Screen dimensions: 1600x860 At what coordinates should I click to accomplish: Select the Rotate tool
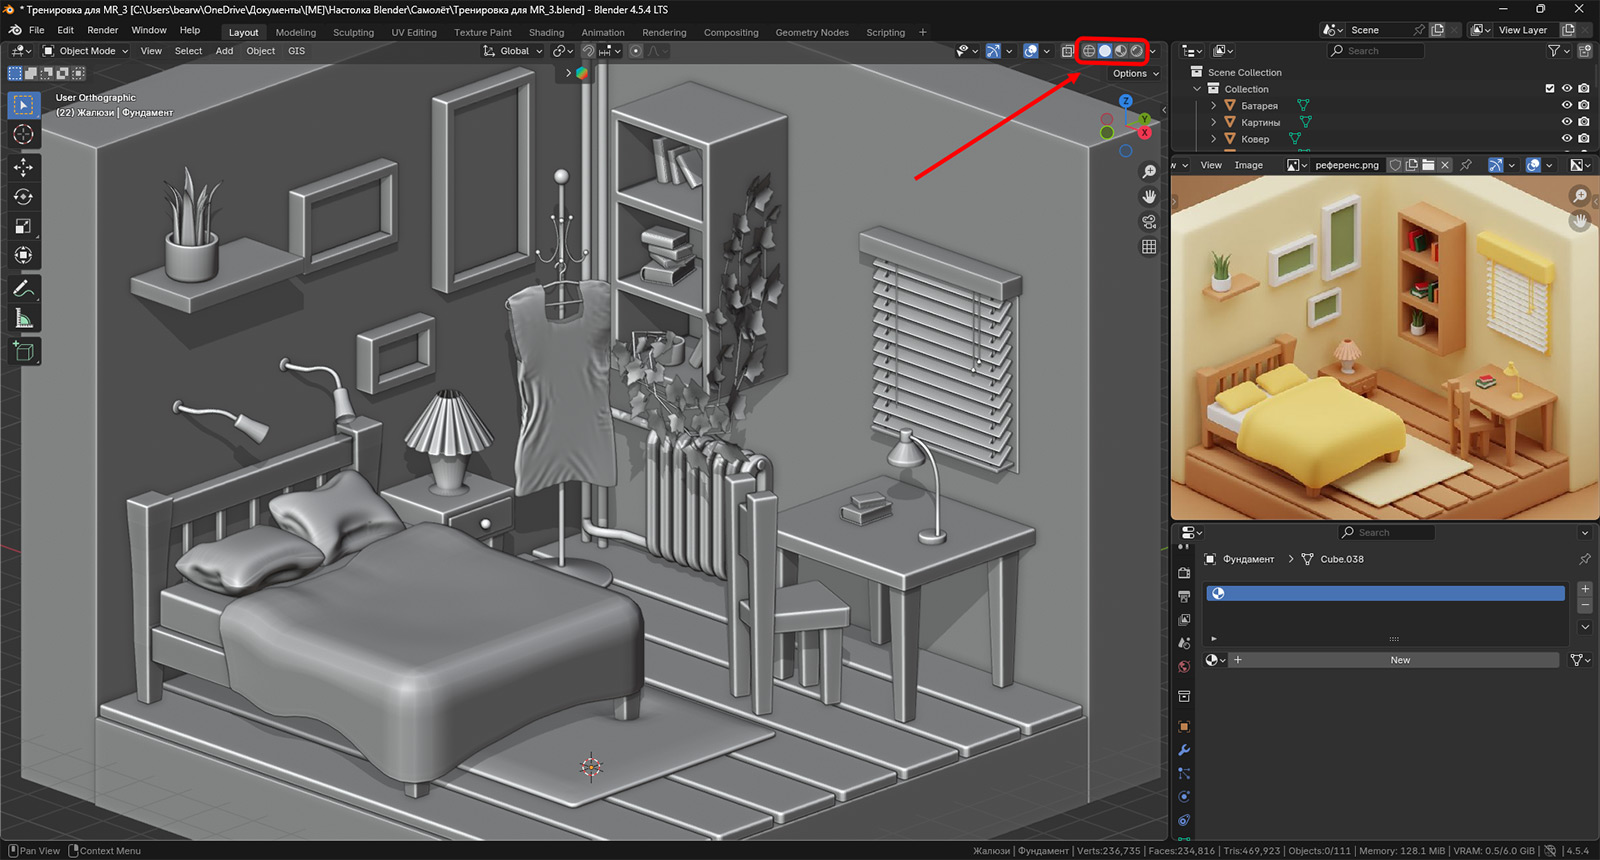(24, 197)
